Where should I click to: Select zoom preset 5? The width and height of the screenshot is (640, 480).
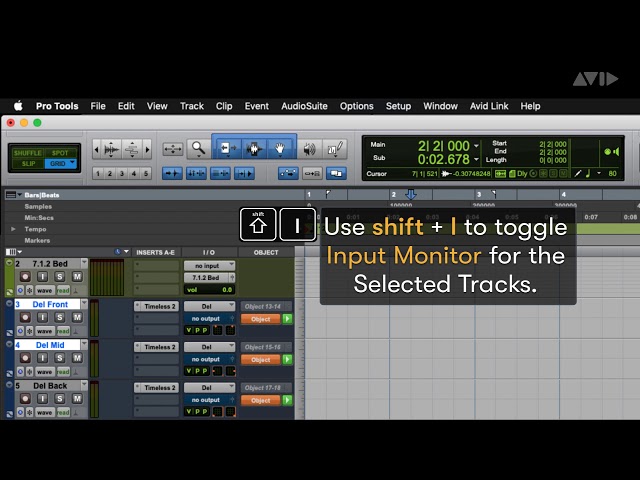point(146,173)
